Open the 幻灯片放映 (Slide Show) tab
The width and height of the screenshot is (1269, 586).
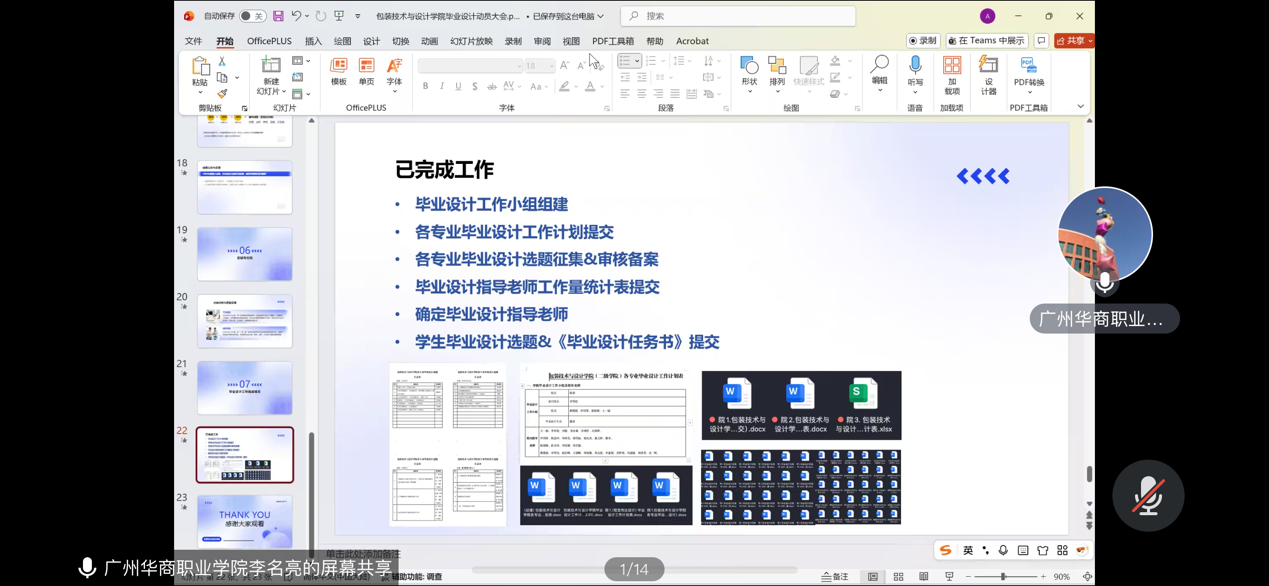(471, 41)
